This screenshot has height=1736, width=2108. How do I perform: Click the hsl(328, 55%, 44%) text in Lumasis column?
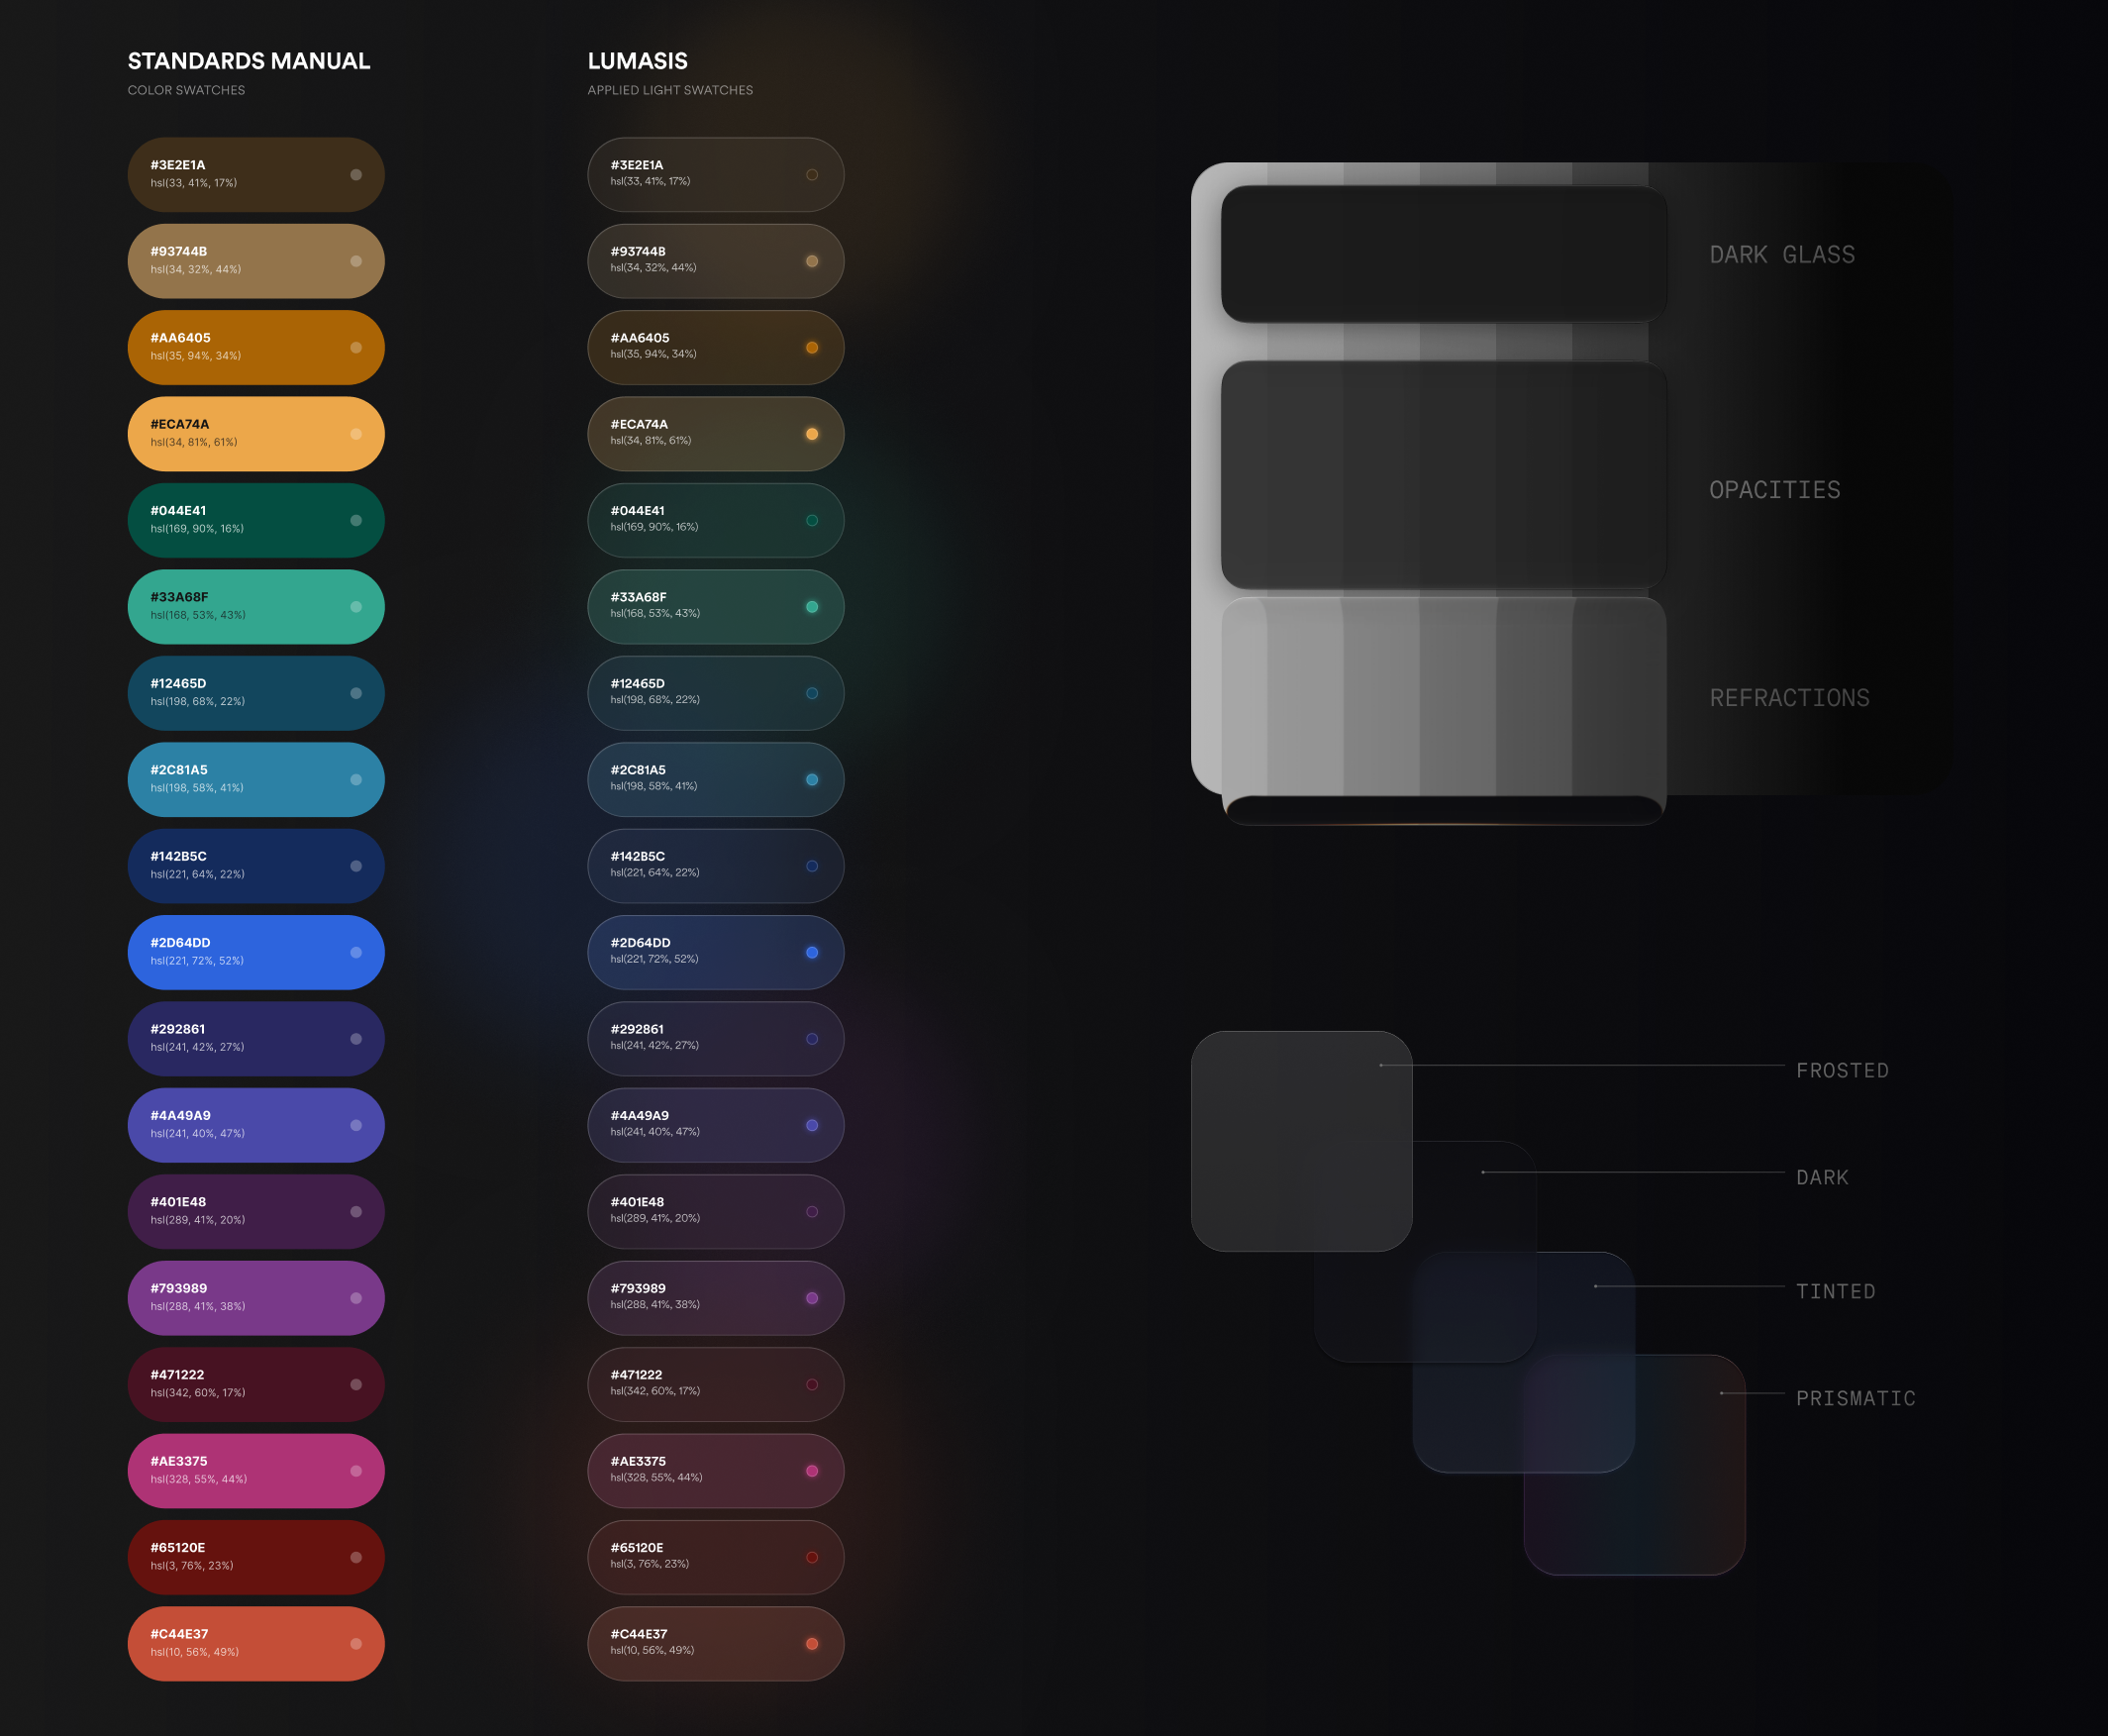(x=656, y=1477)
